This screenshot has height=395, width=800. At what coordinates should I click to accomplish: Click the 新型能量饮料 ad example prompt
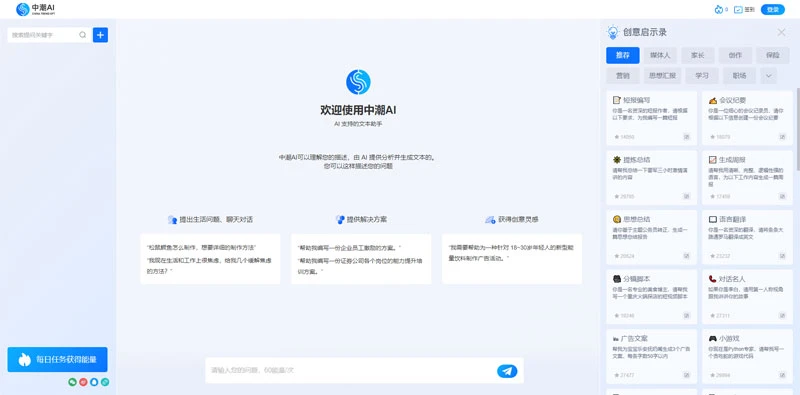511,253
